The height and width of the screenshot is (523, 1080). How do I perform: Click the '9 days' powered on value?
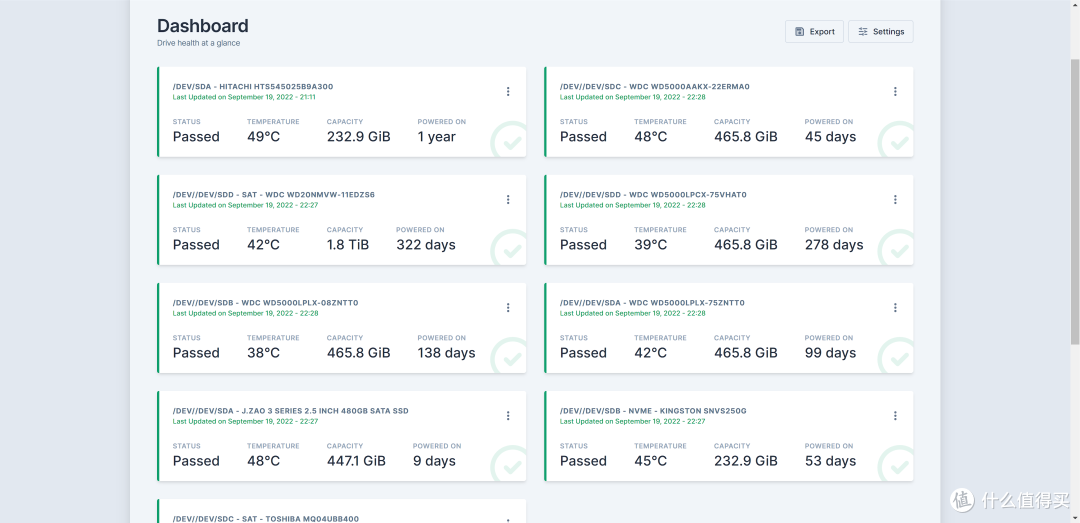434,461
